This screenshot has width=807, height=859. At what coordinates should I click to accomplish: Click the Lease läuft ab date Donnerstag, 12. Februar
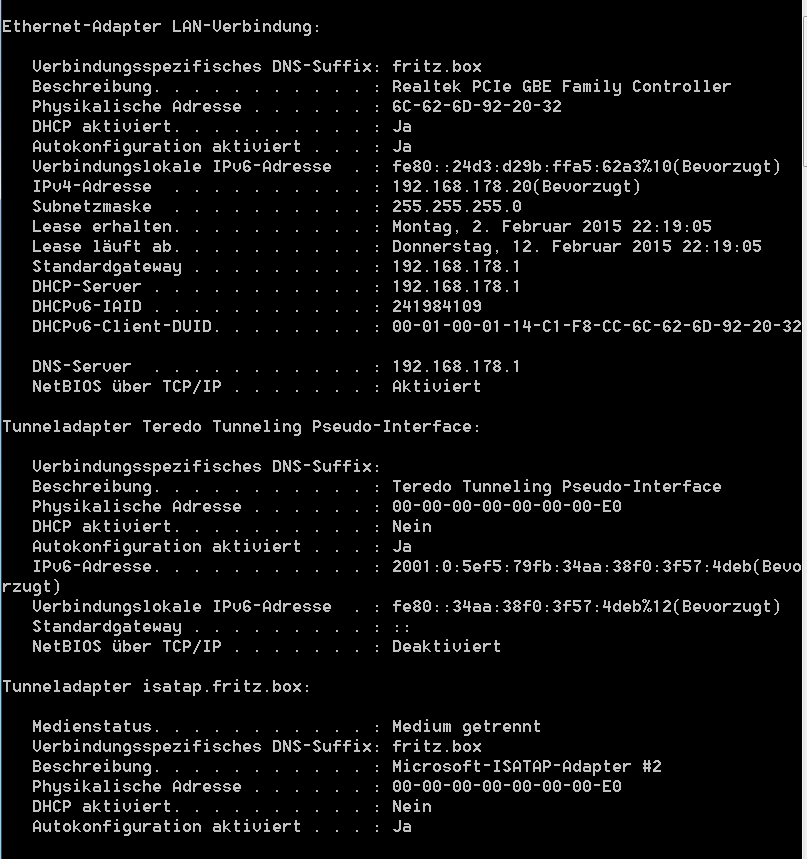click(x=576, y=247)
